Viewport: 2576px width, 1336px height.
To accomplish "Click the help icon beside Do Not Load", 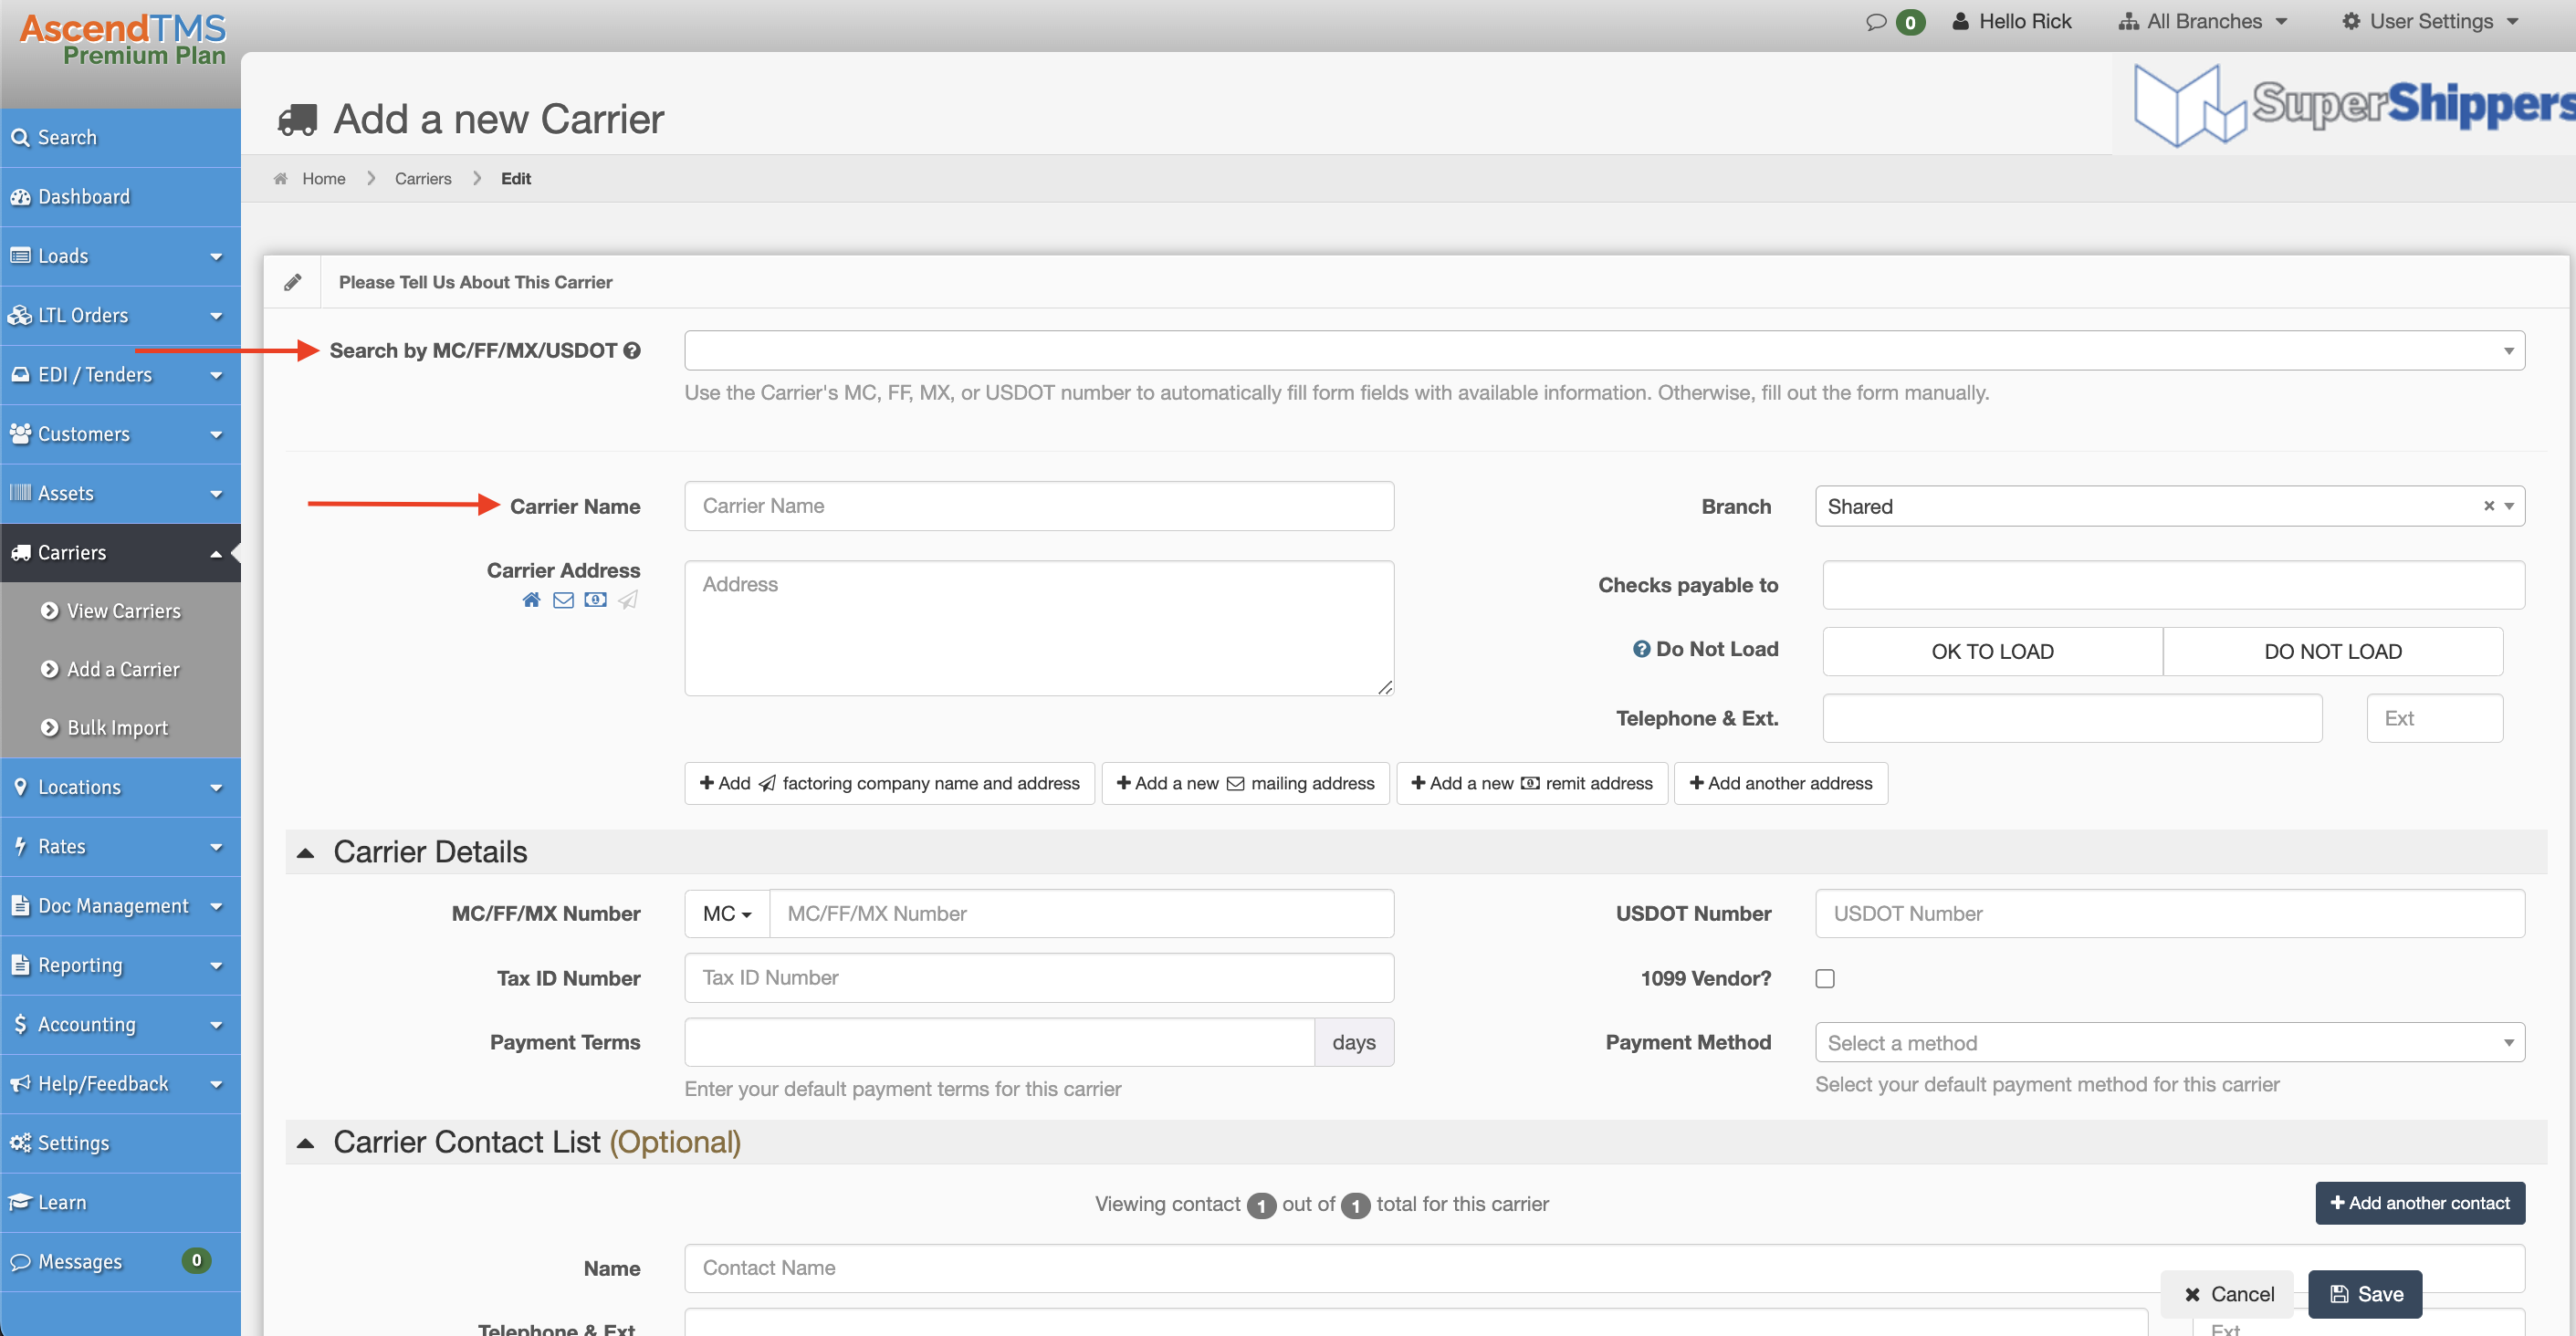I will tap(1641, 649).
